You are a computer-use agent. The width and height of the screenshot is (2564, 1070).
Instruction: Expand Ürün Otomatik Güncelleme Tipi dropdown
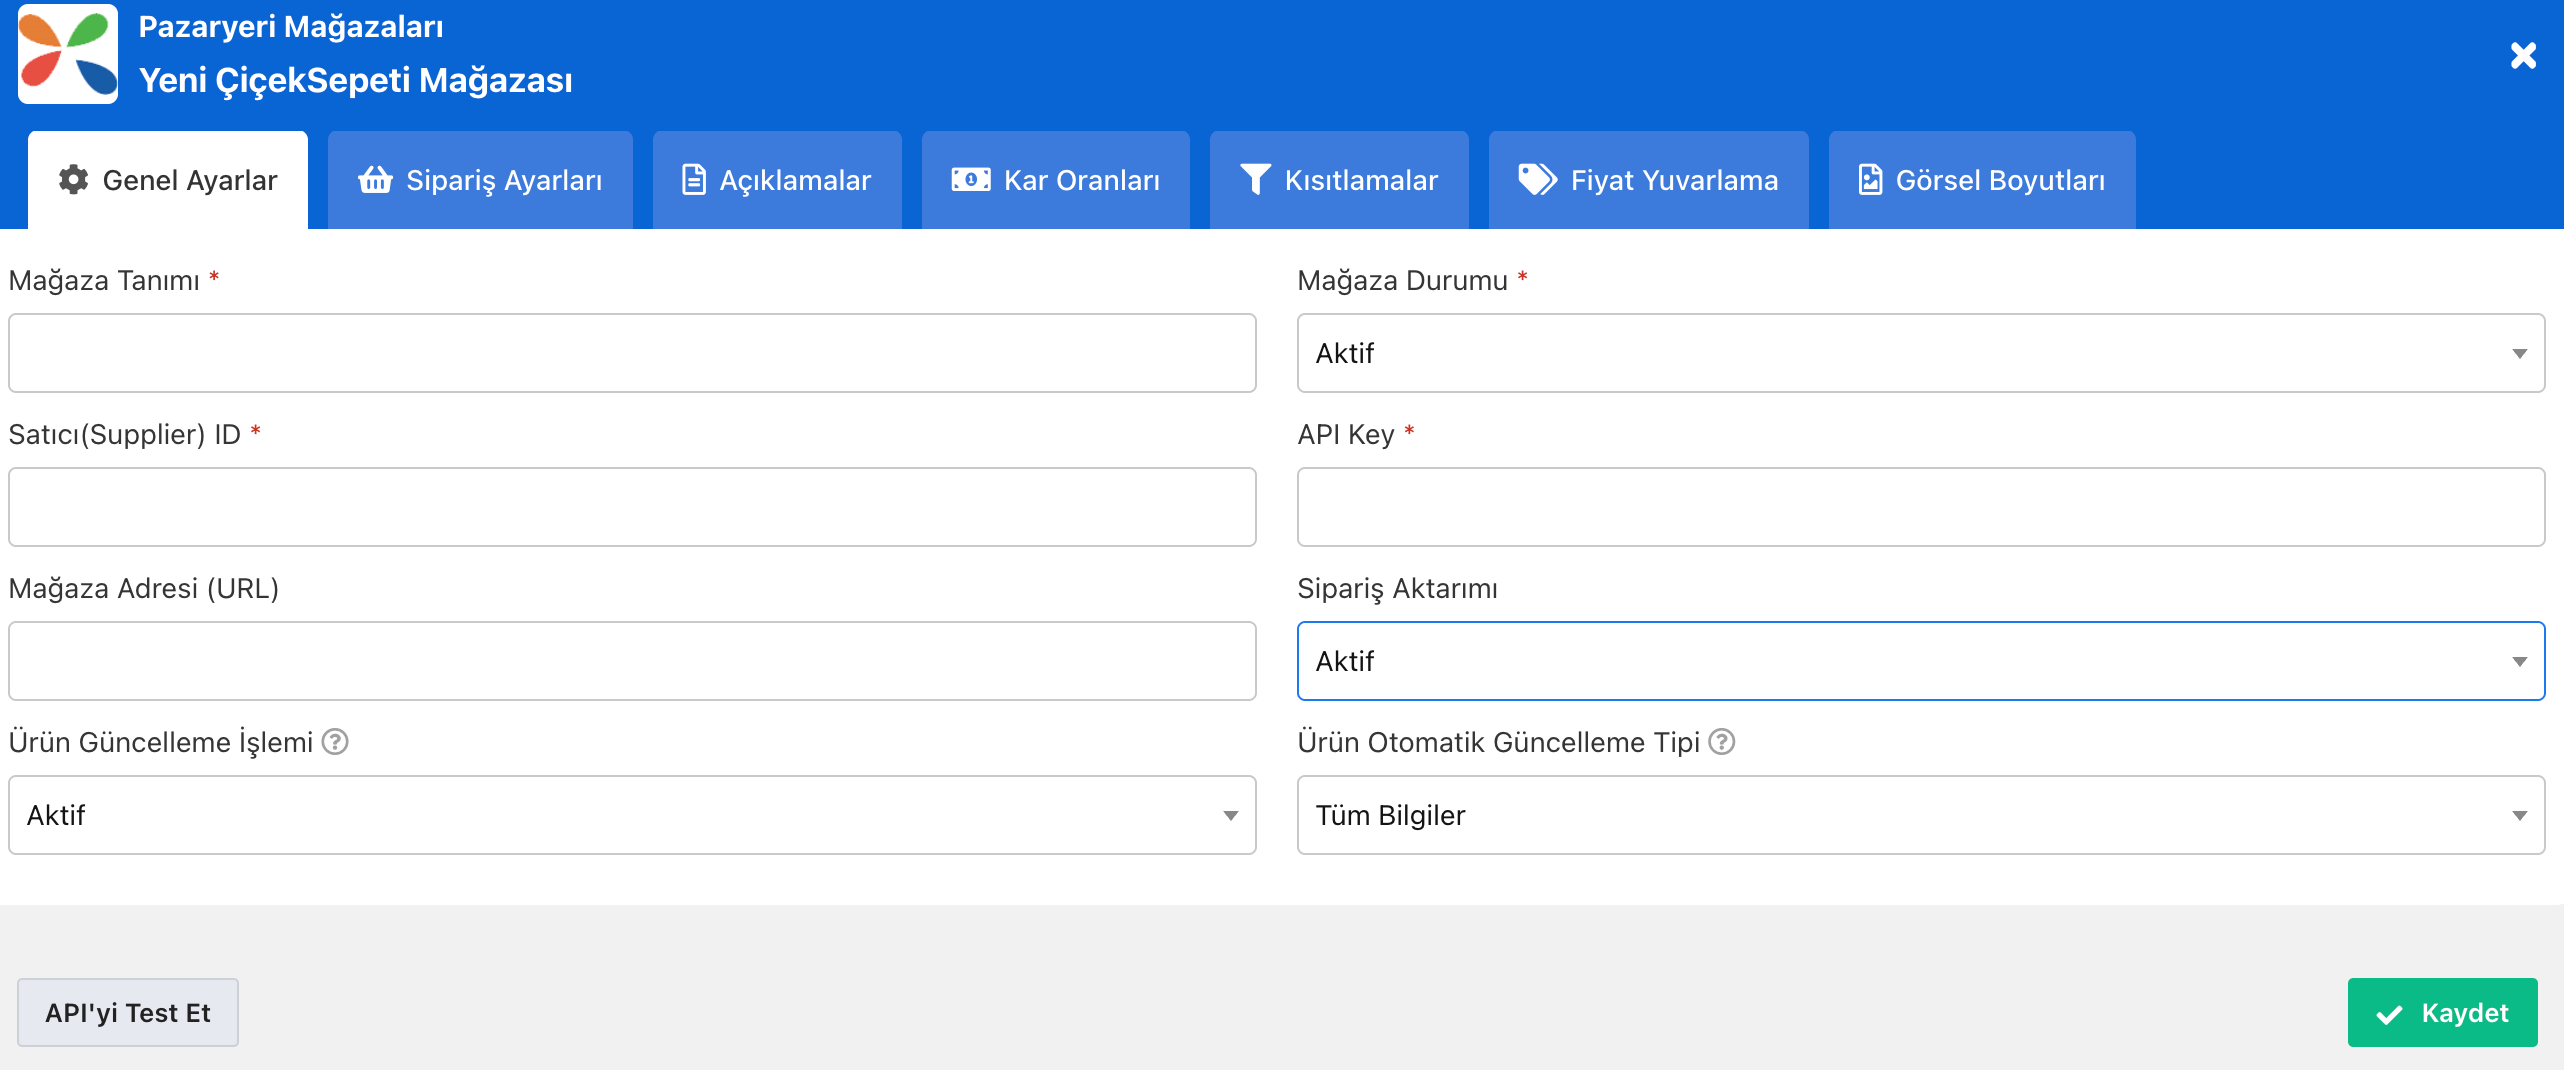click(x=1920, y=815)
